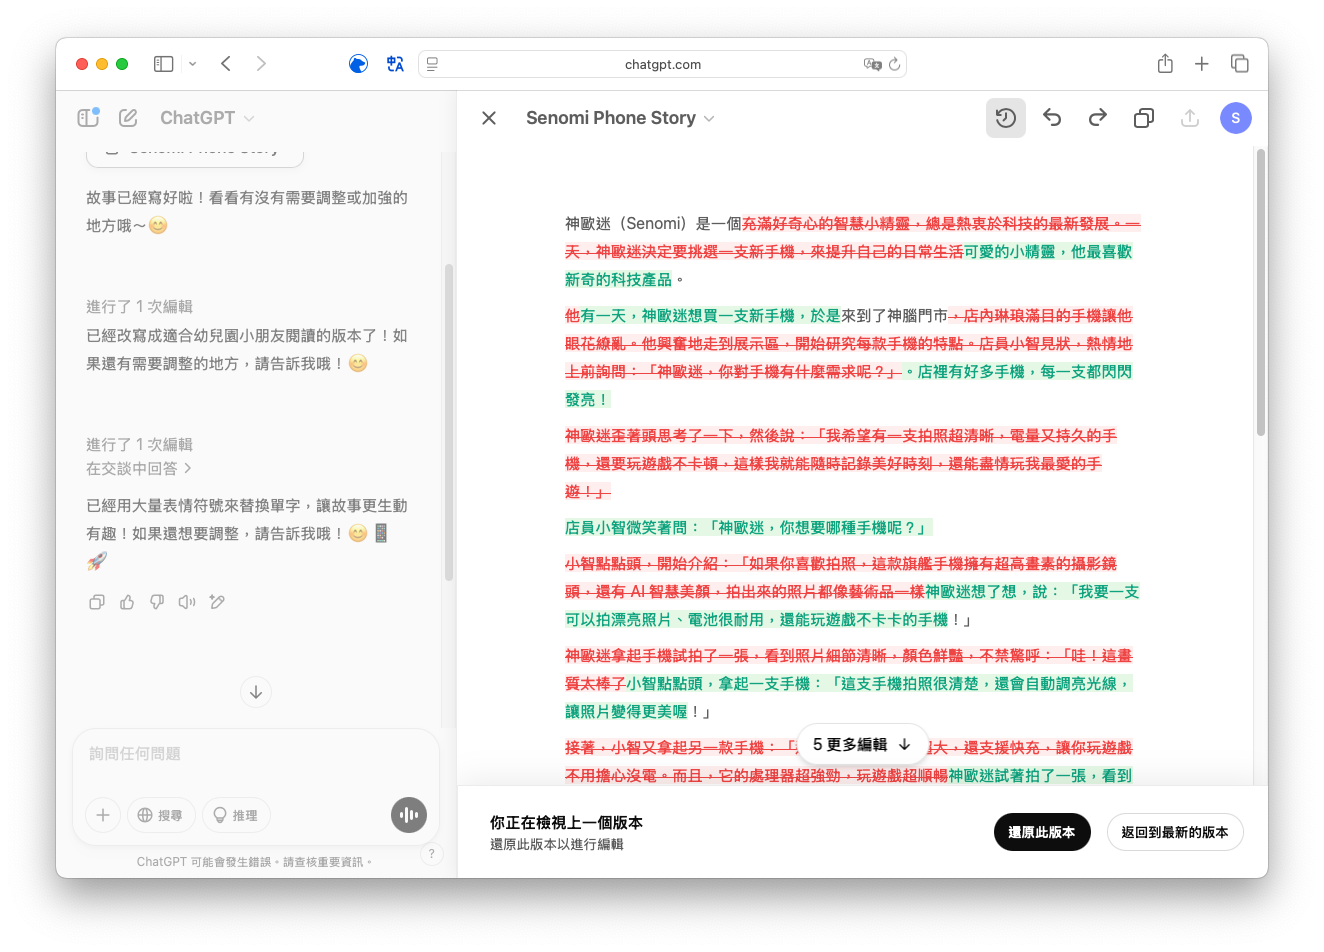Copy canvas content with the copy icon
Viewport: 1324px width, 952px height.
pos(1144,118)
